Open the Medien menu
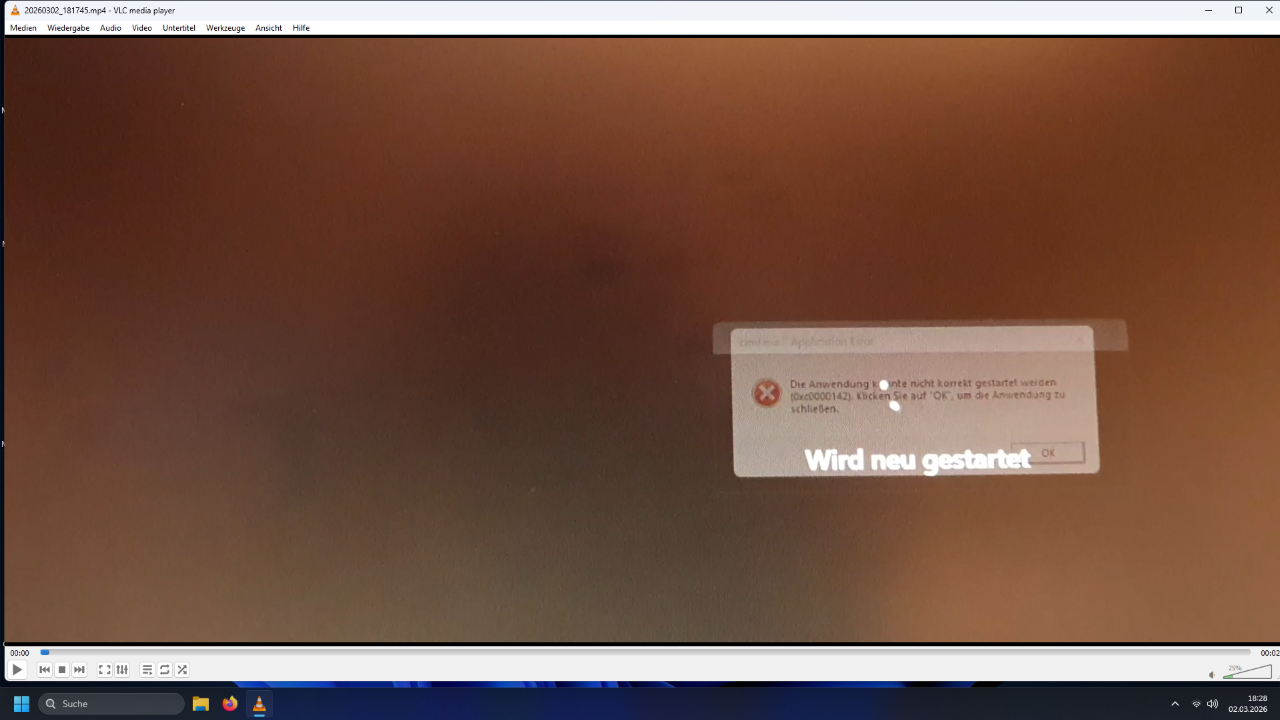1280x720 pixels. click(23, 28)
